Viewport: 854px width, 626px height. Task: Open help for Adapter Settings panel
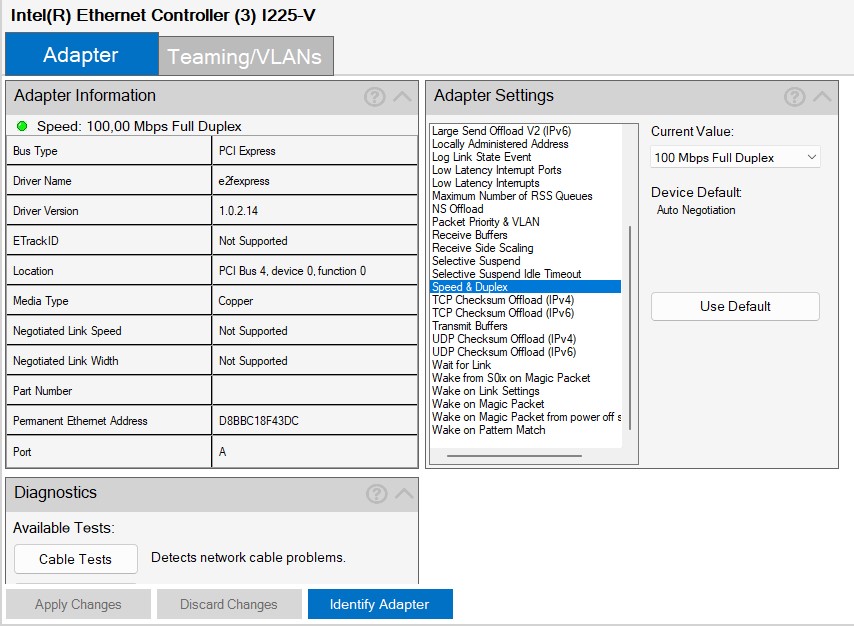794,97
